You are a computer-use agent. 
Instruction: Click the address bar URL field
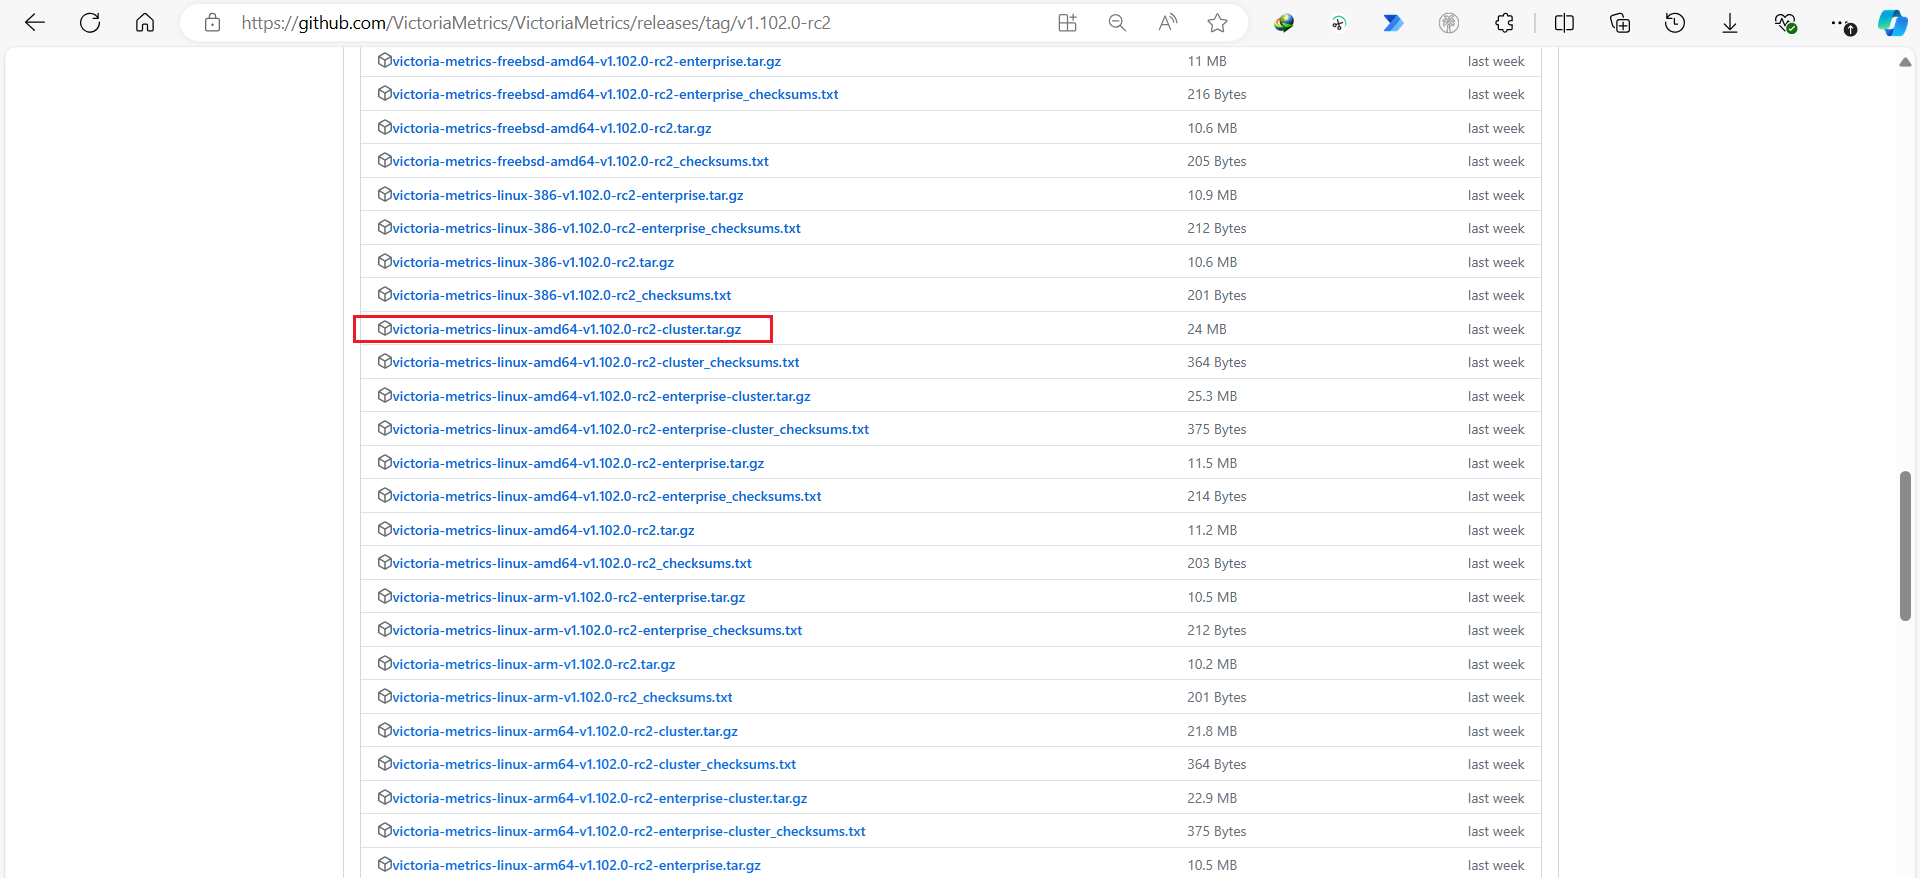(x=536, y=23)
